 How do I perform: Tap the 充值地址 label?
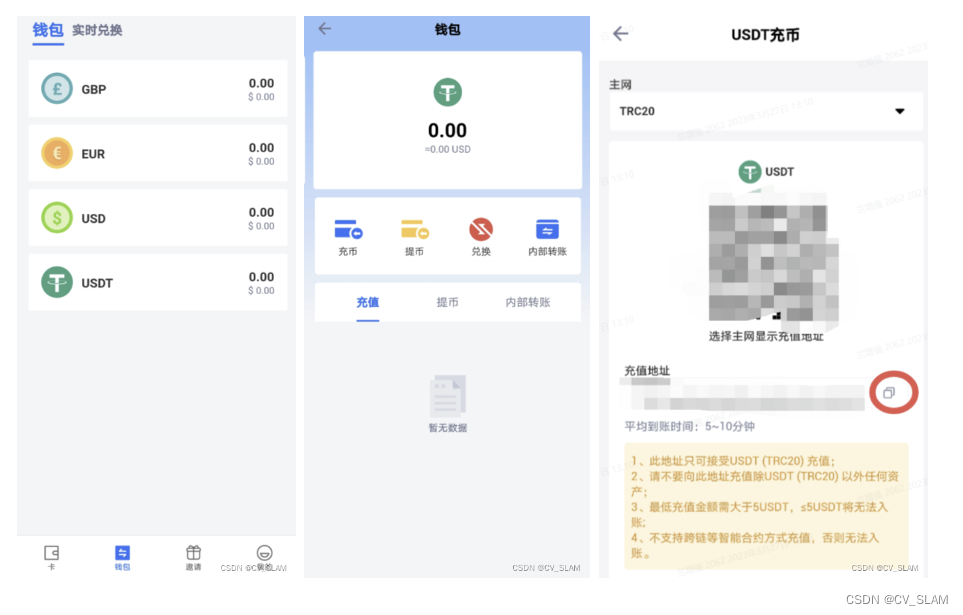tap(647, 370)
